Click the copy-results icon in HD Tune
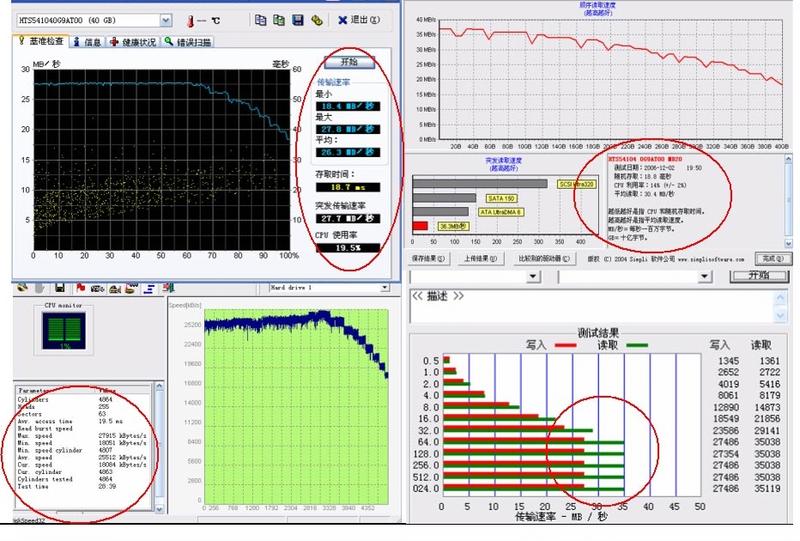This screenshot has height=541, width=800. tap(260, 20)
